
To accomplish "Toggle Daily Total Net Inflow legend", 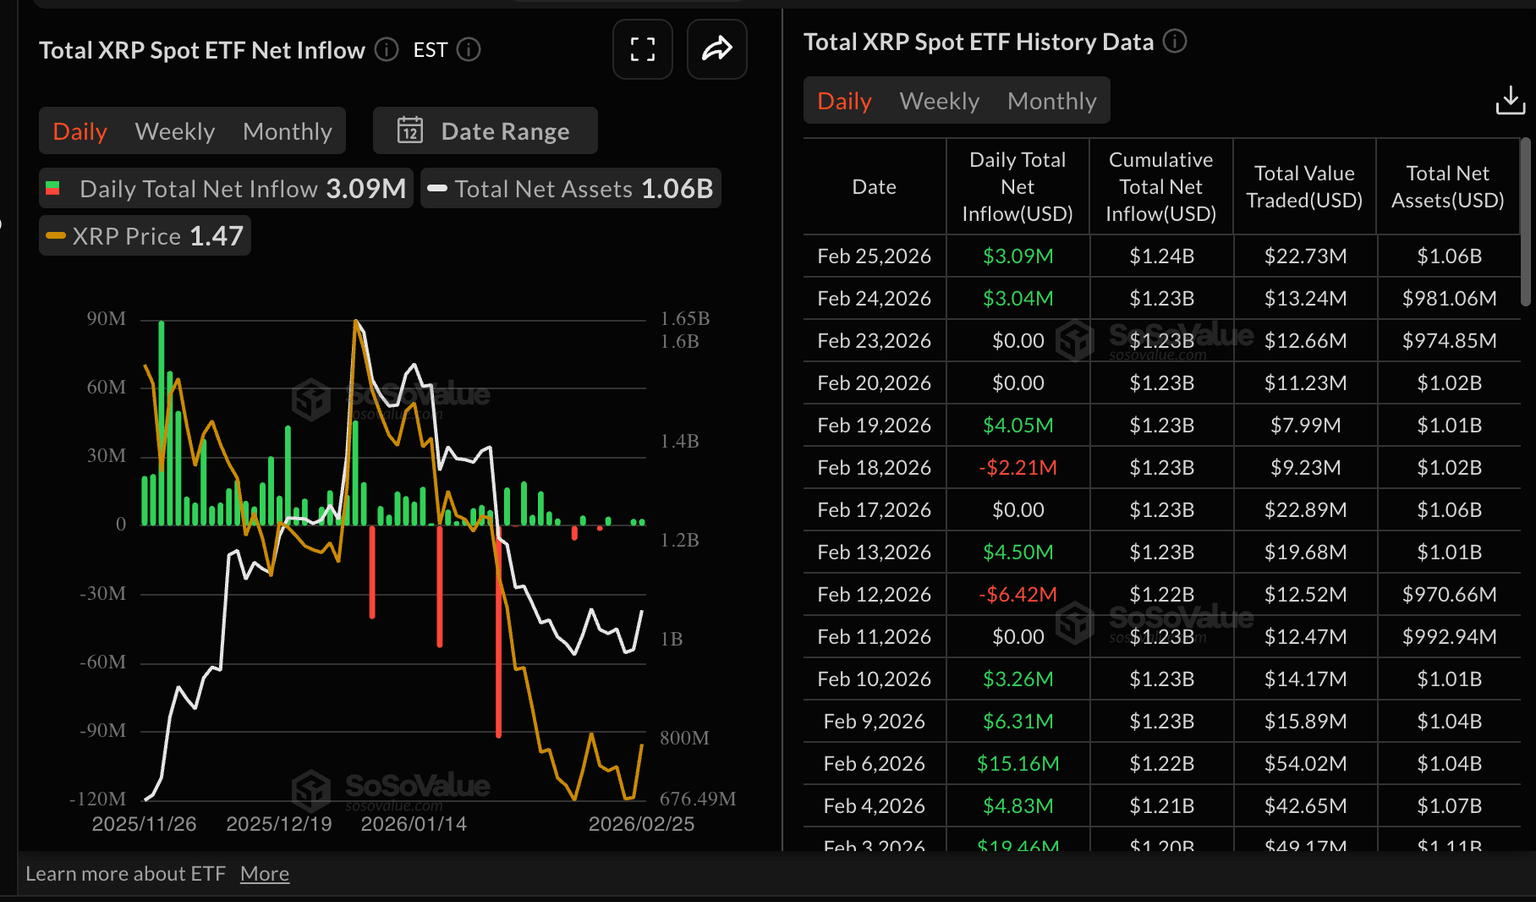I will coord(225,189).
